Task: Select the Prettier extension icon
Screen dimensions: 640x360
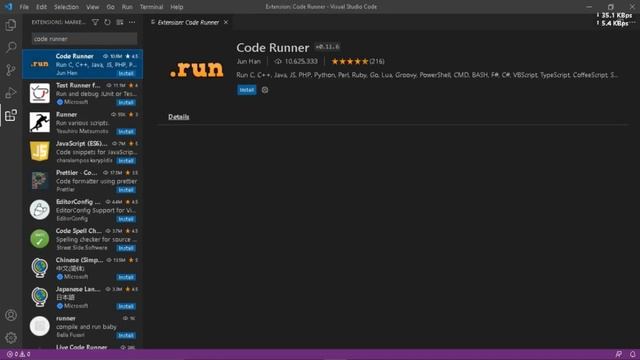Action: pyautogui.click(x=40, y=180)
